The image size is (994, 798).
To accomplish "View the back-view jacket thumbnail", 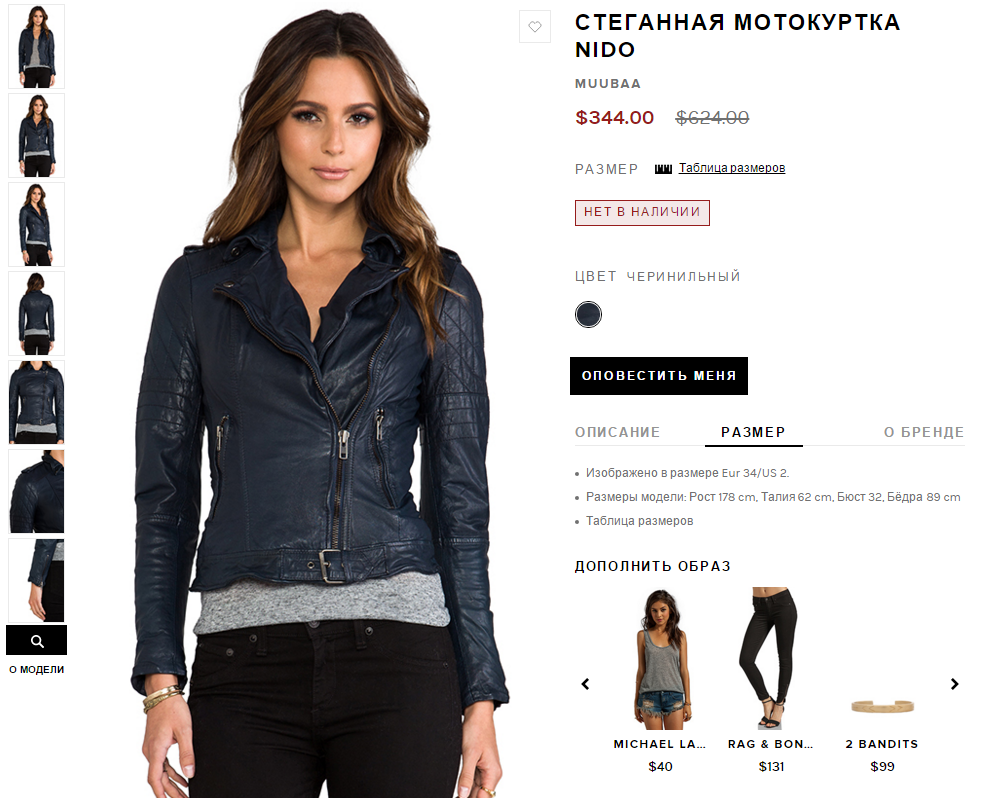I will click(x=37, y=313).
